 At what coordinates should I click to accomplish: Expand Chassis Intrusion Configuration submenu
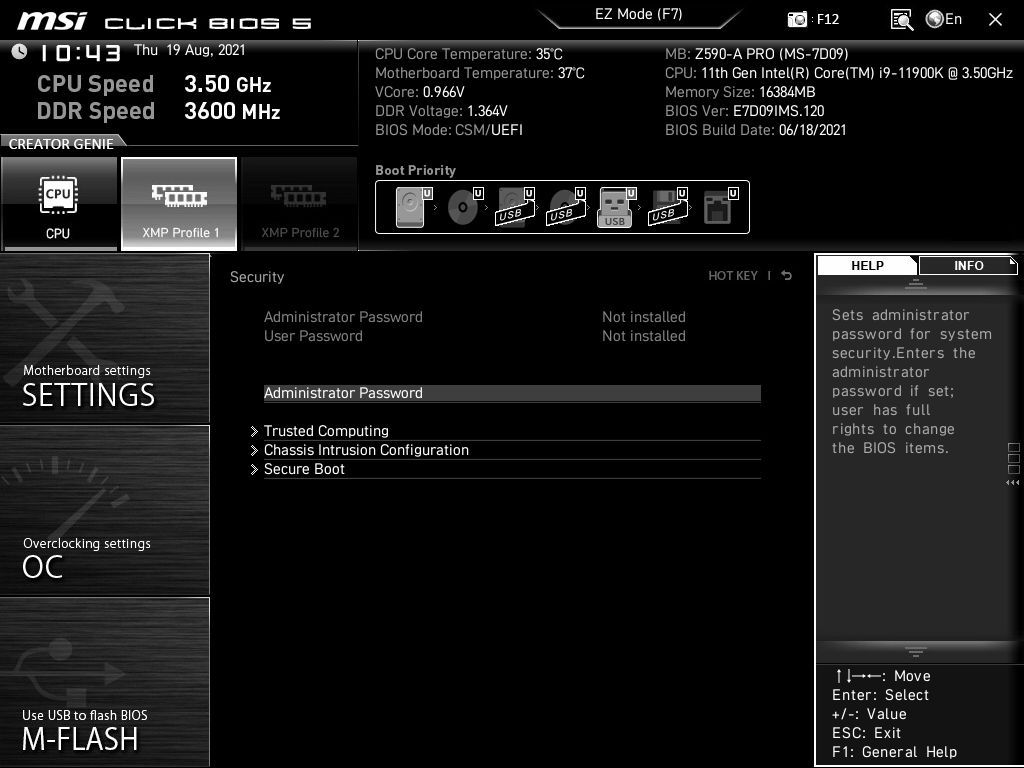coord(512,450)
